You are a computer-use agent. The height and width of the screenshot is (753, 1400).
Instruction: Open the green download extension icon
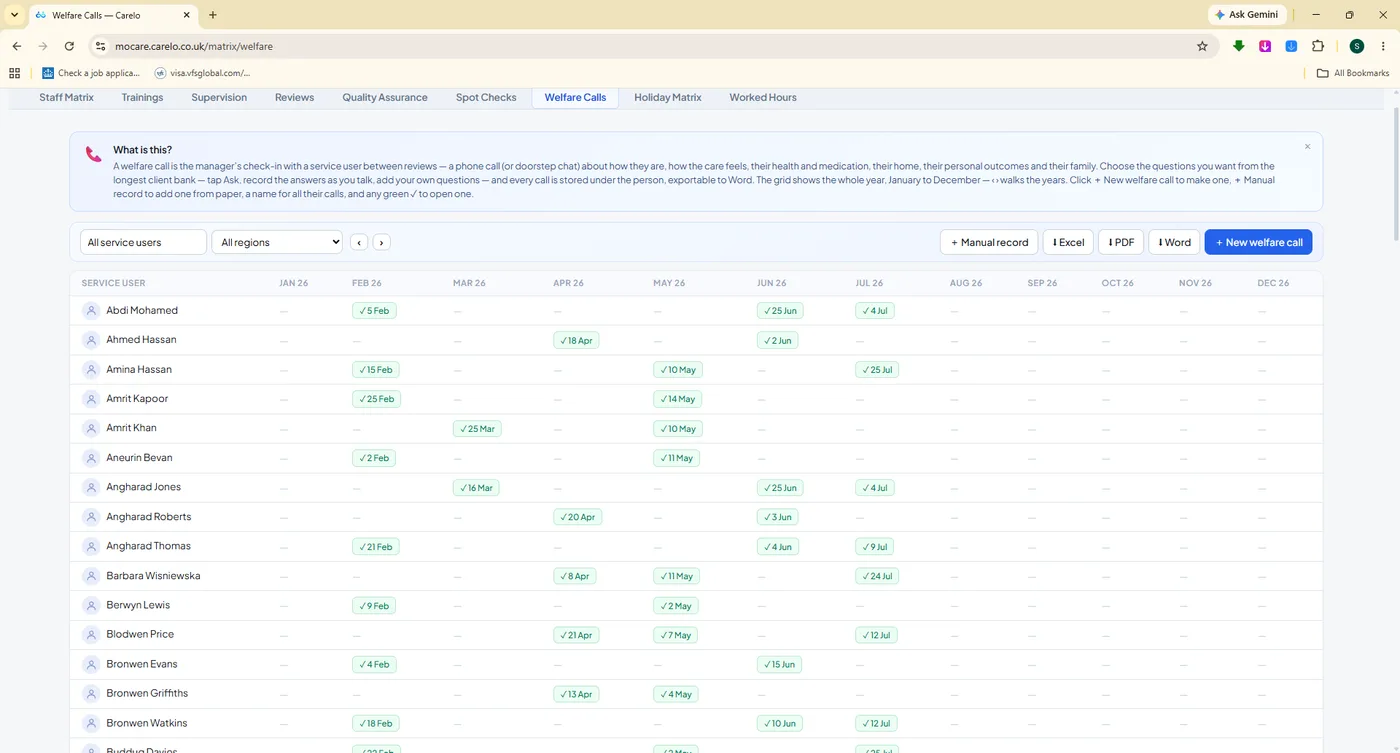1239,46
